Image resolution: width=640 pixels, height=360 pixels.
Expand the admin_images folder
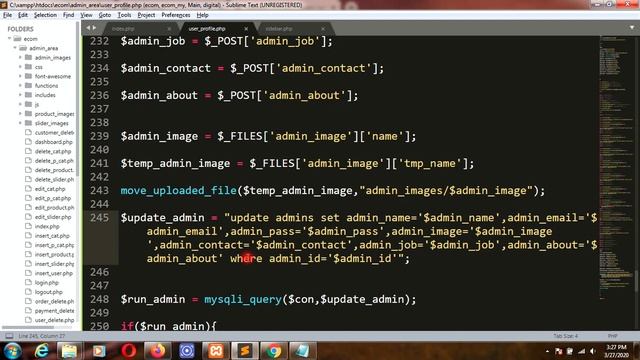click(x=20, y=58)
